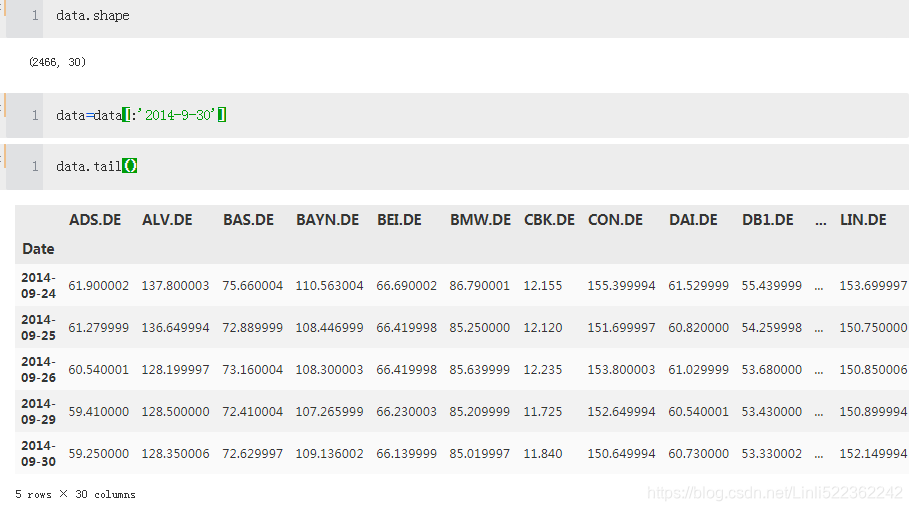Click the '5 rows × 30 columns' summary text
Screen dimensions: 912x511
click(x=75, y=494)
